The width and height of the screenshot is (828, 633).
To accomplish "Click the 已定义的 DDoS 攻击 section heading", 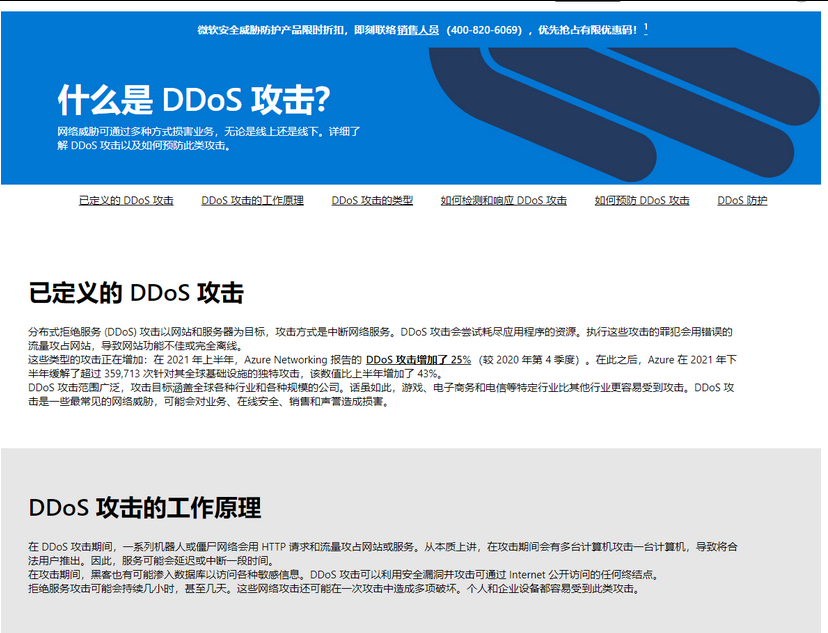I will tap(136, 293).
